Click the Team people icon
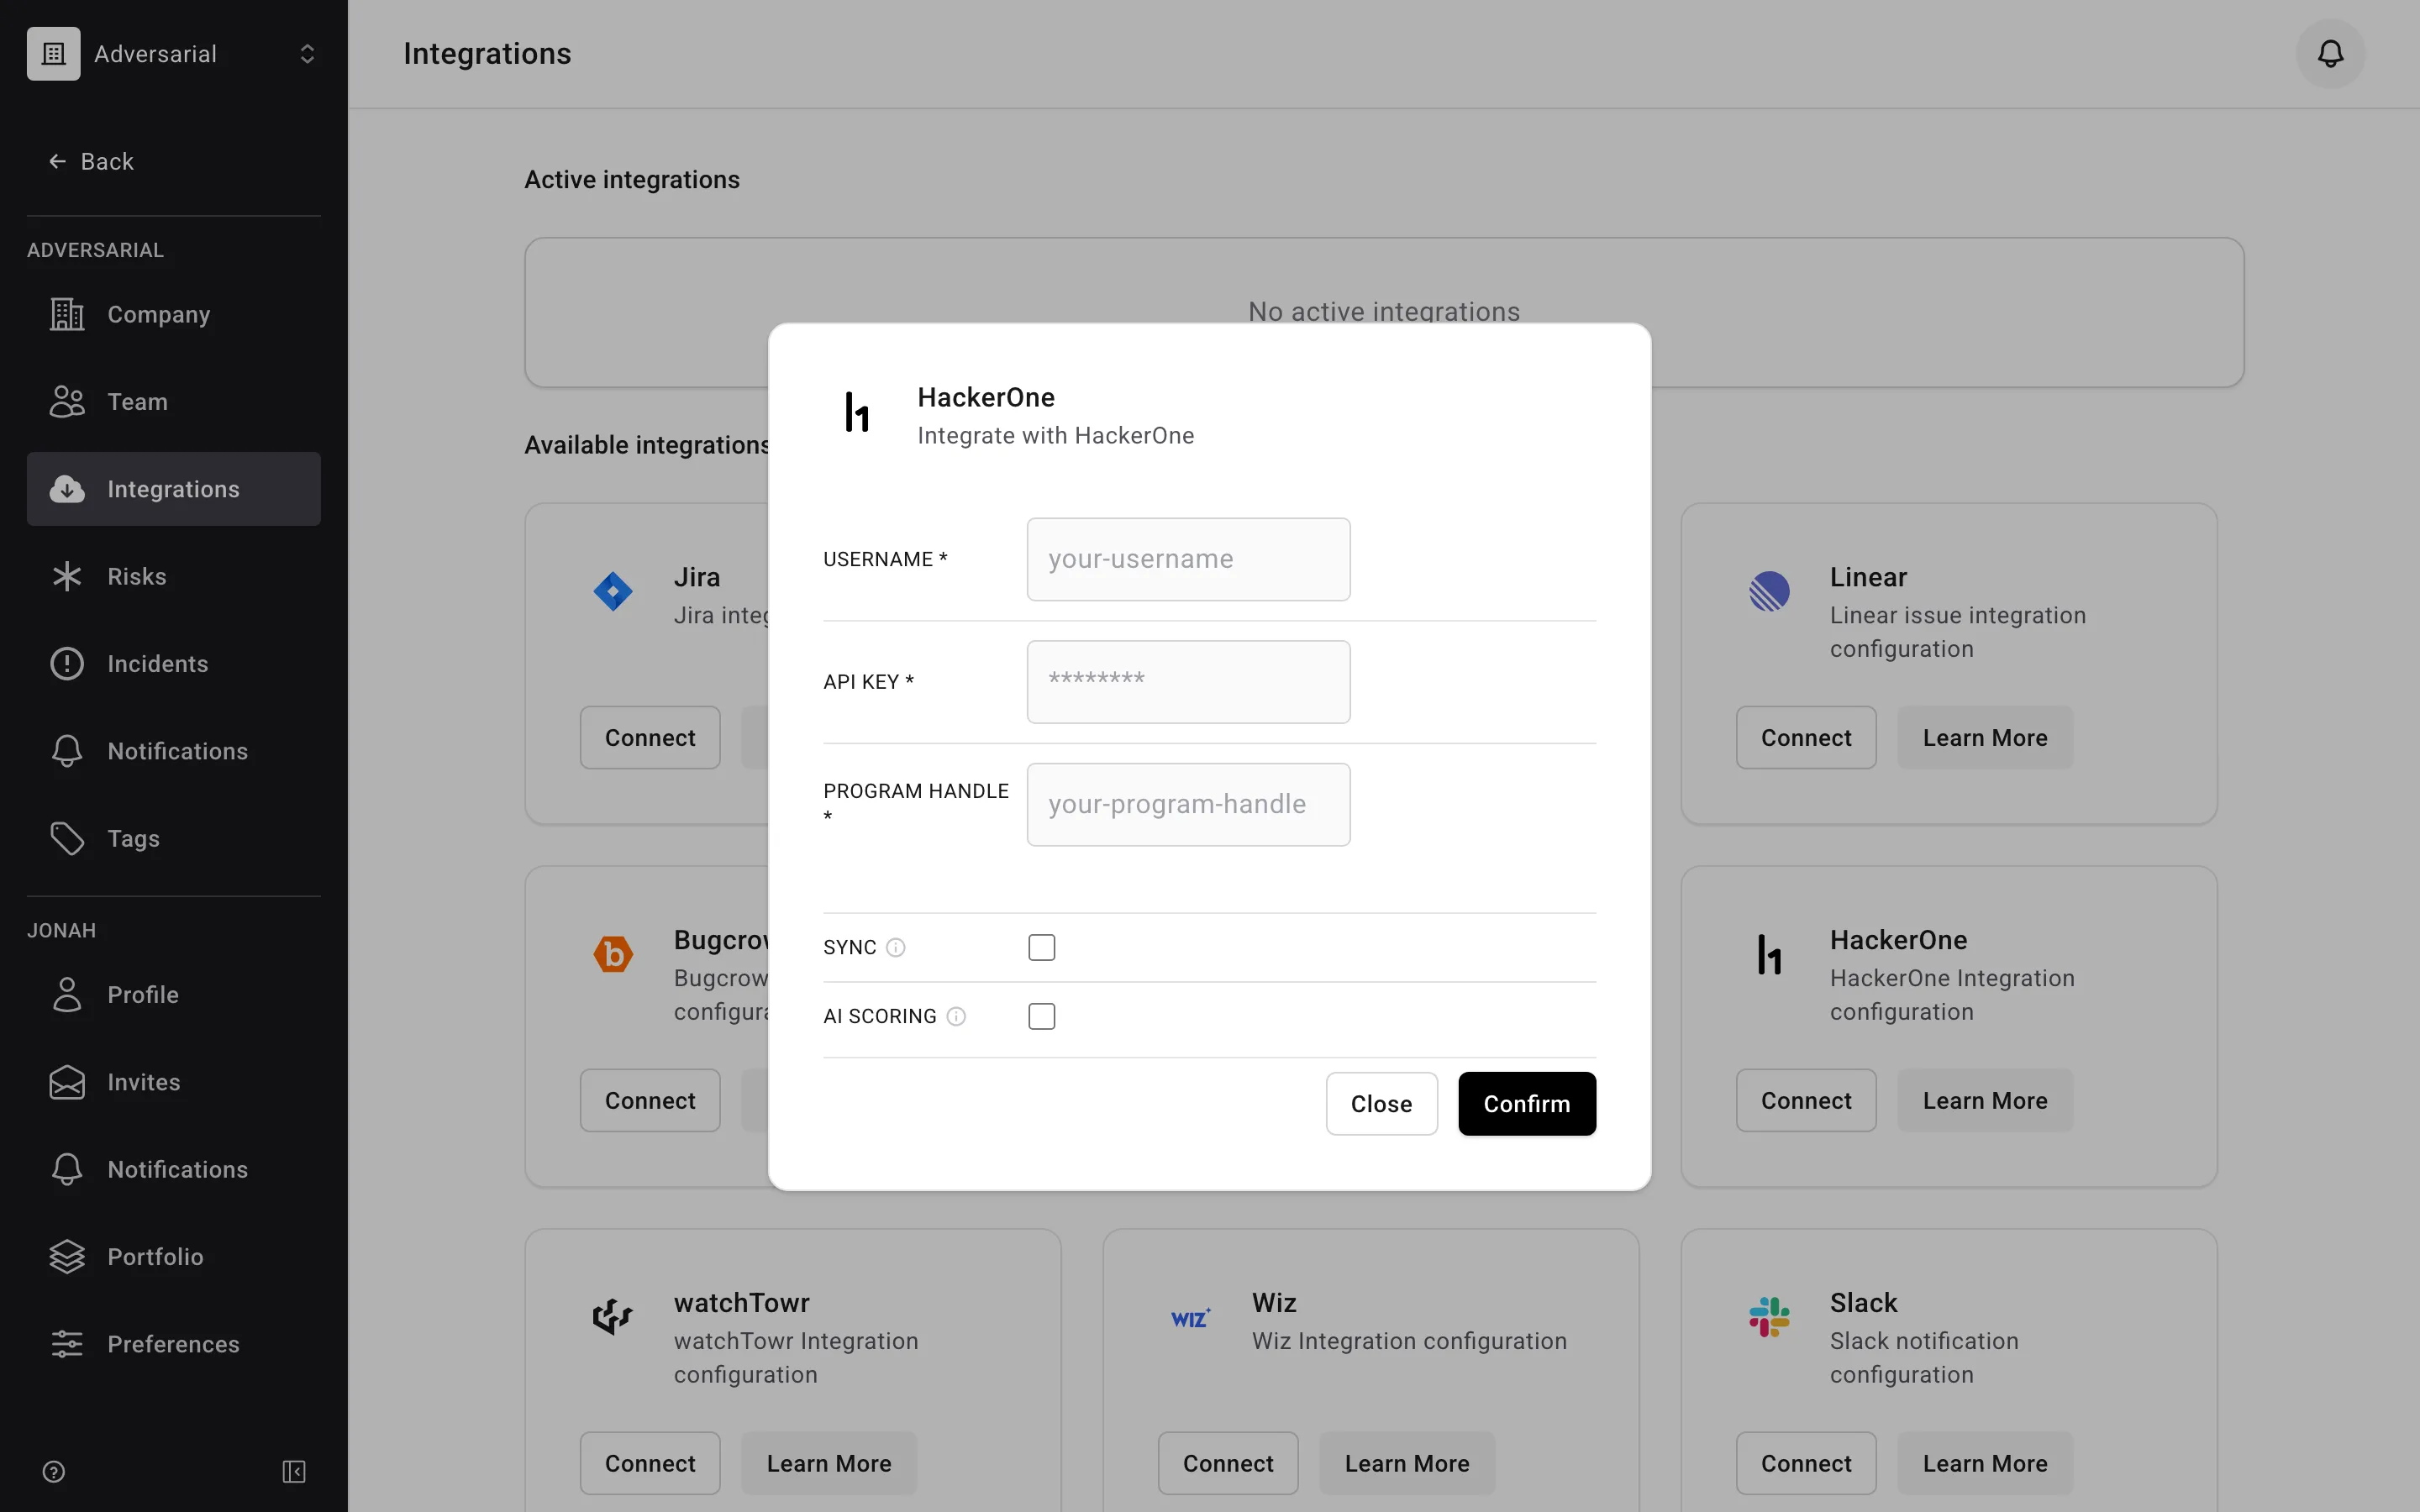 [x=67, y=402]
